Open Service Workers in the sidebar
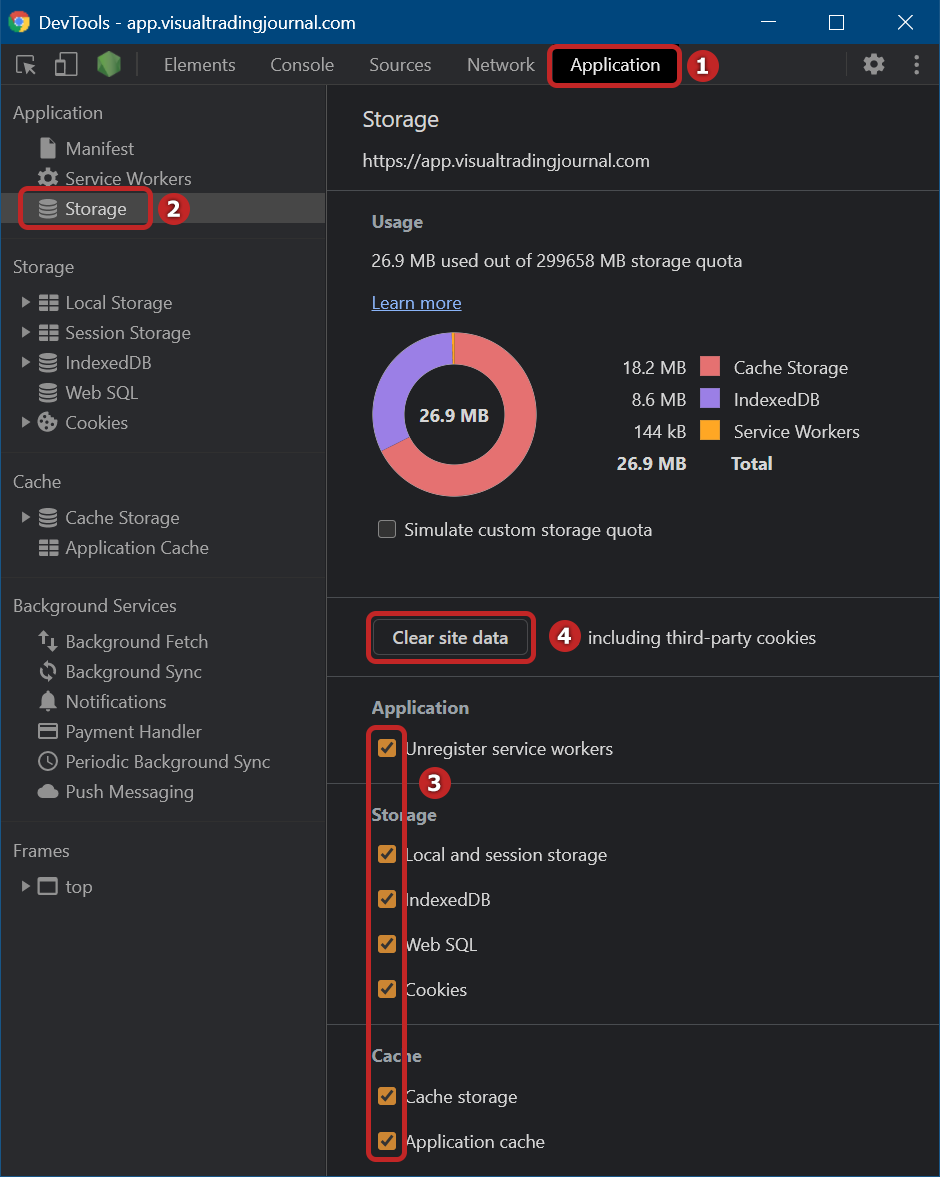Screen dimensions: 940x1177 coord(128,179)
